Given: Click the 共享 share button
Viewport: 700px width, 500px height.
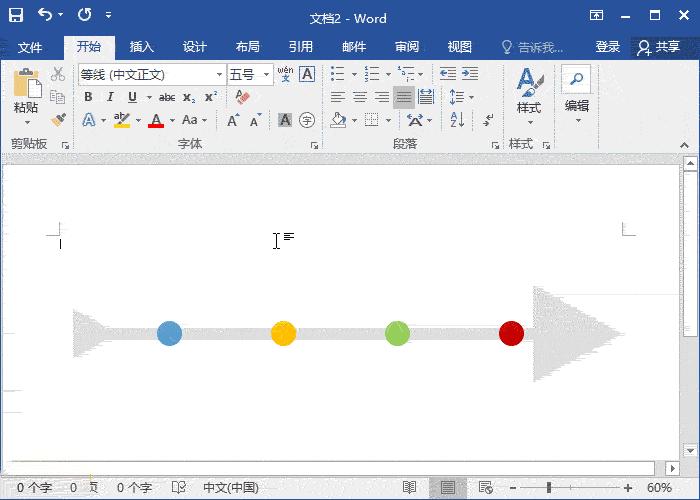Looking at the screenshot, I should [658, 47].
